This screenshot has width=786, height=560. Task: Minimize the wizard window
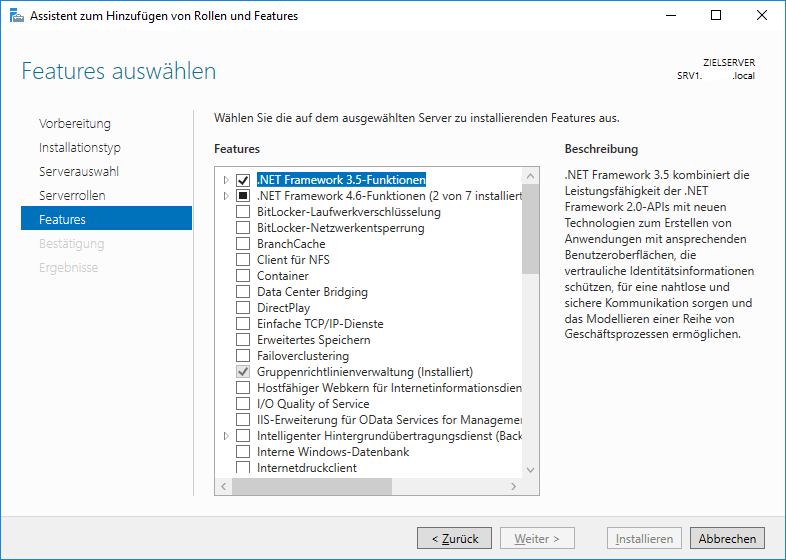pos(671,16)
